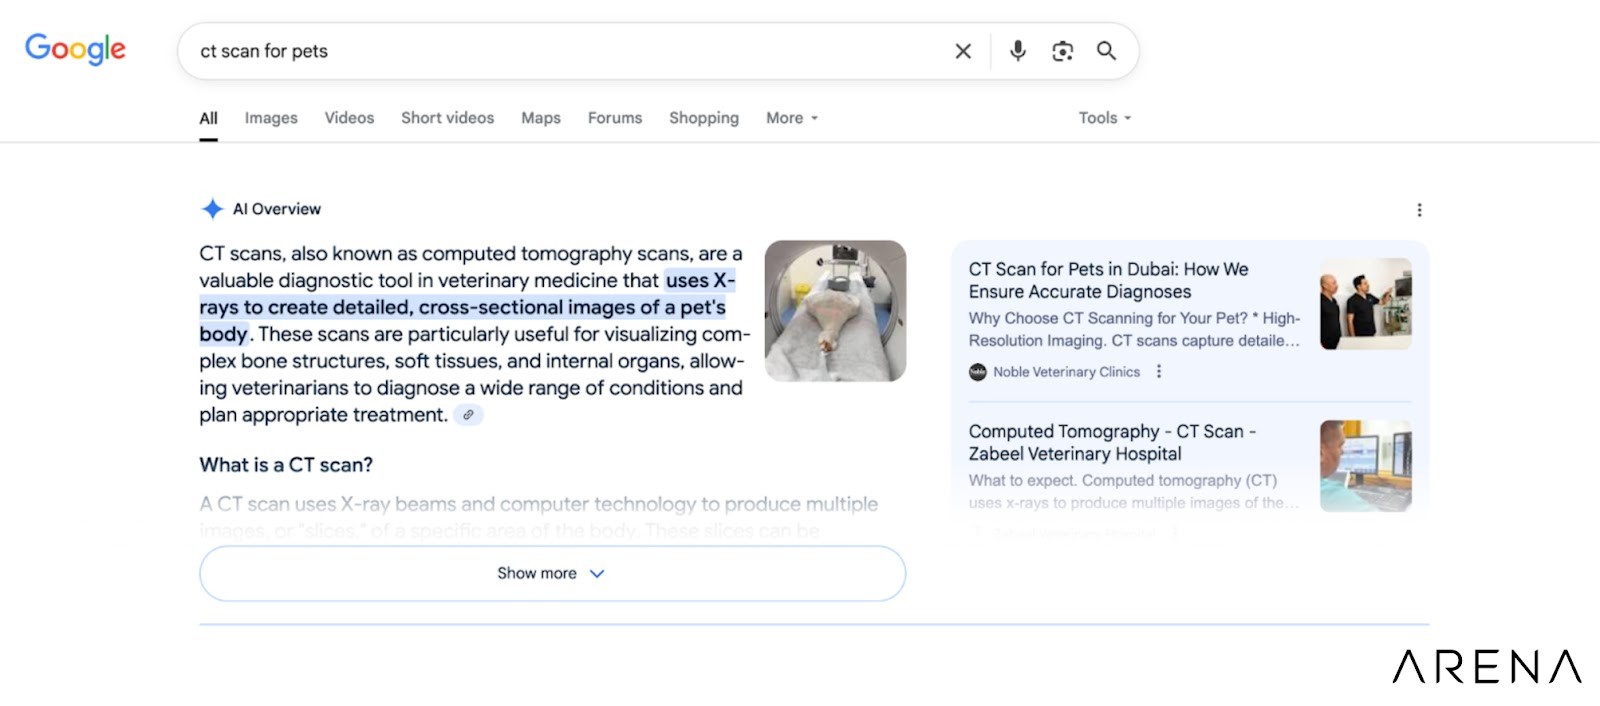This screenshot has width=1600, height=706.
Task: Click the 'What is a CT scan?' heading
Action: pos(286,465)
